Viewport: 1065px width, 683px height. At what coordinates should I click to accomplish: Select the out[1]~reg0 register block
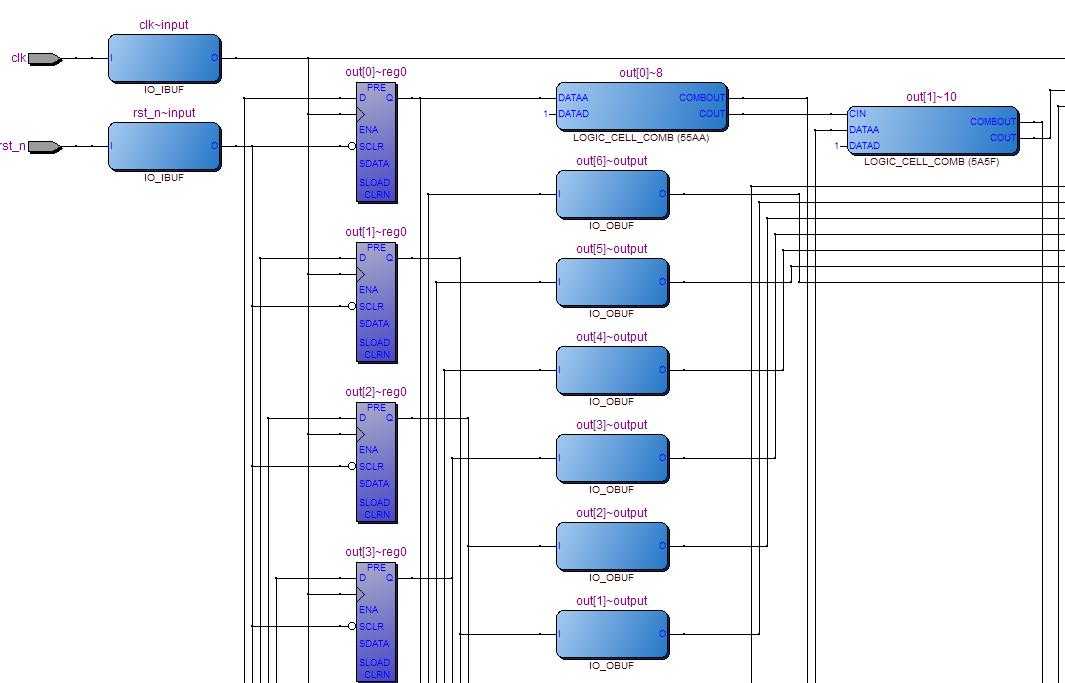pos(376,303)
